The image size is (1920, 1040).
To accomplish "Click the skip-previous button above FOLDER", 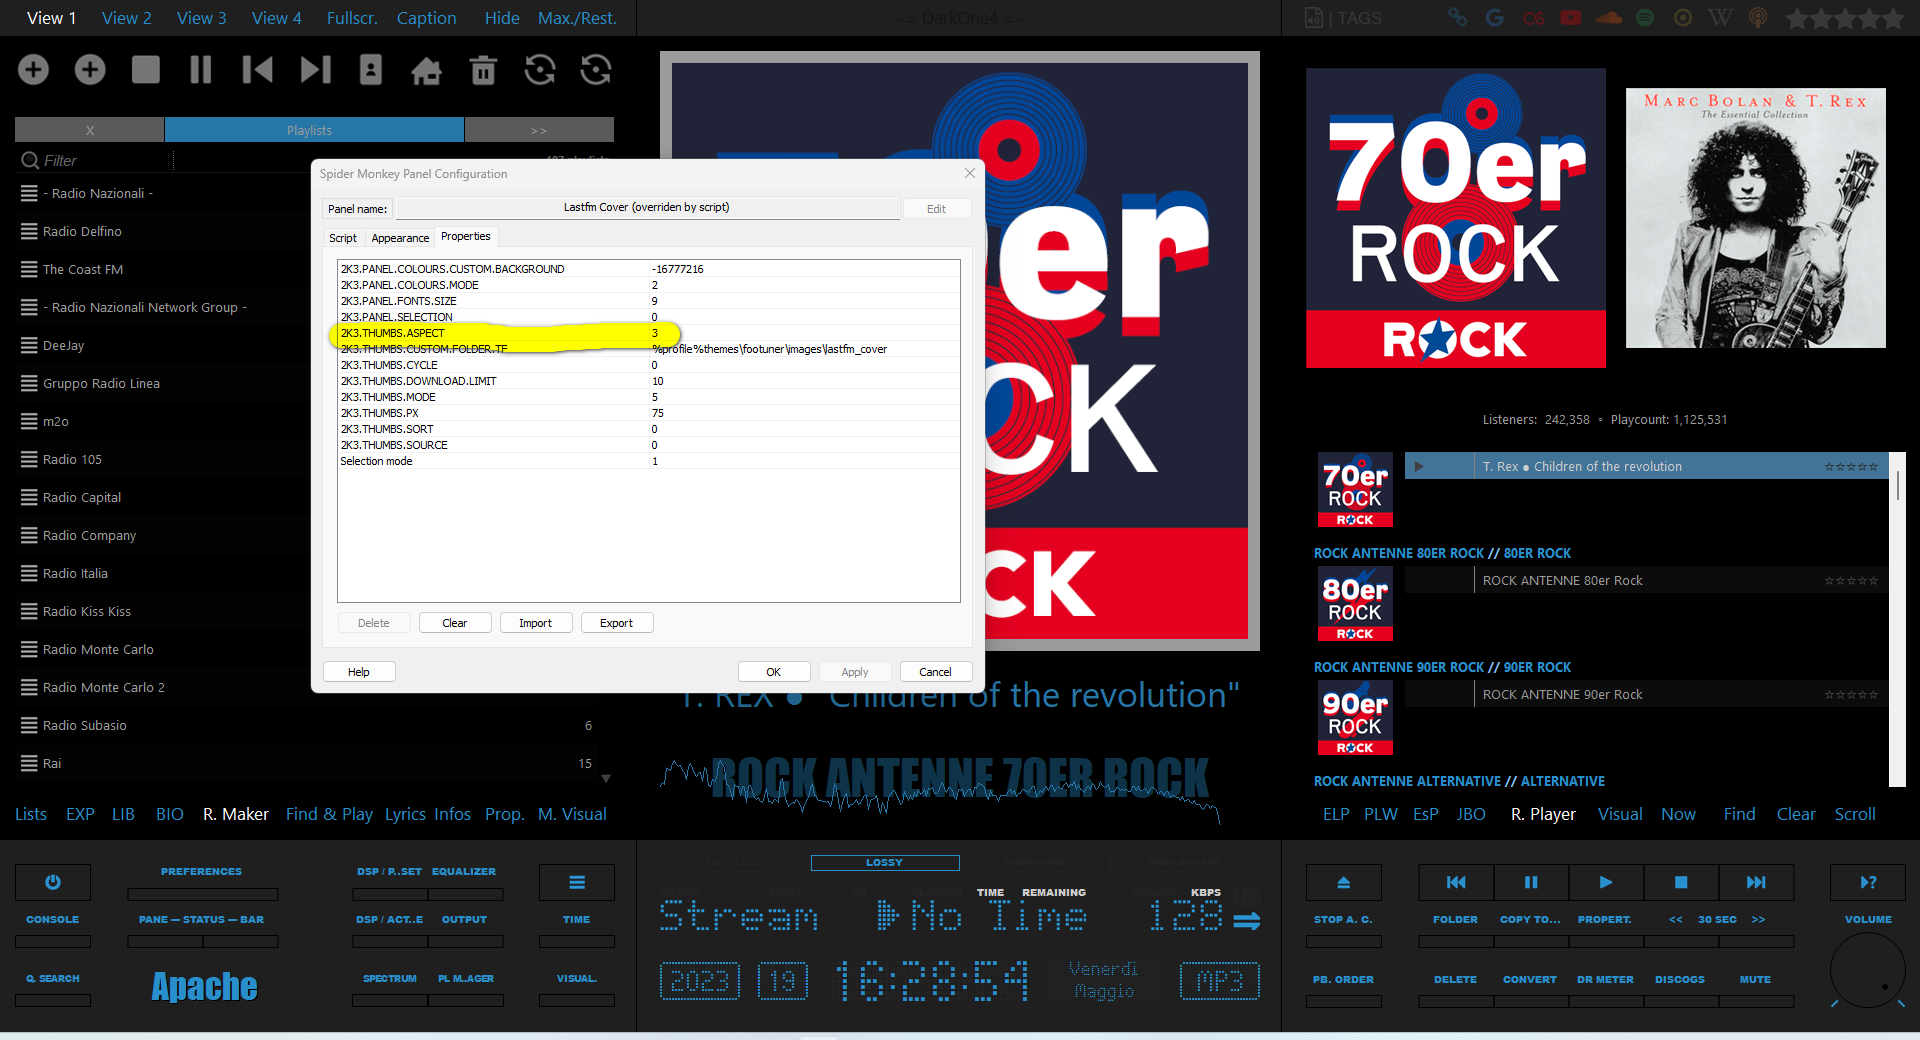I will (1456, 882).
